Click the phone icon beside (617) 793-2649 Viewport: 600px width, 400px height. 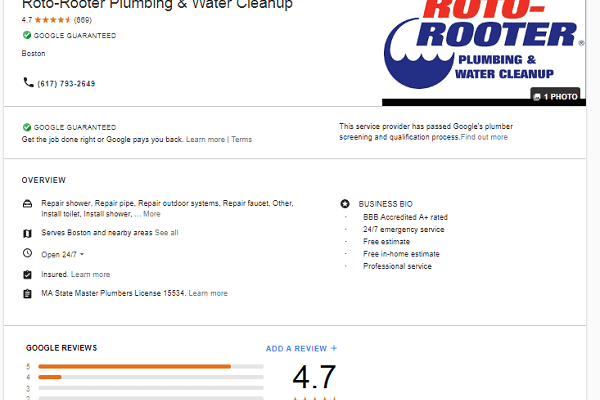pyautogui.click(x=28, y=82)
